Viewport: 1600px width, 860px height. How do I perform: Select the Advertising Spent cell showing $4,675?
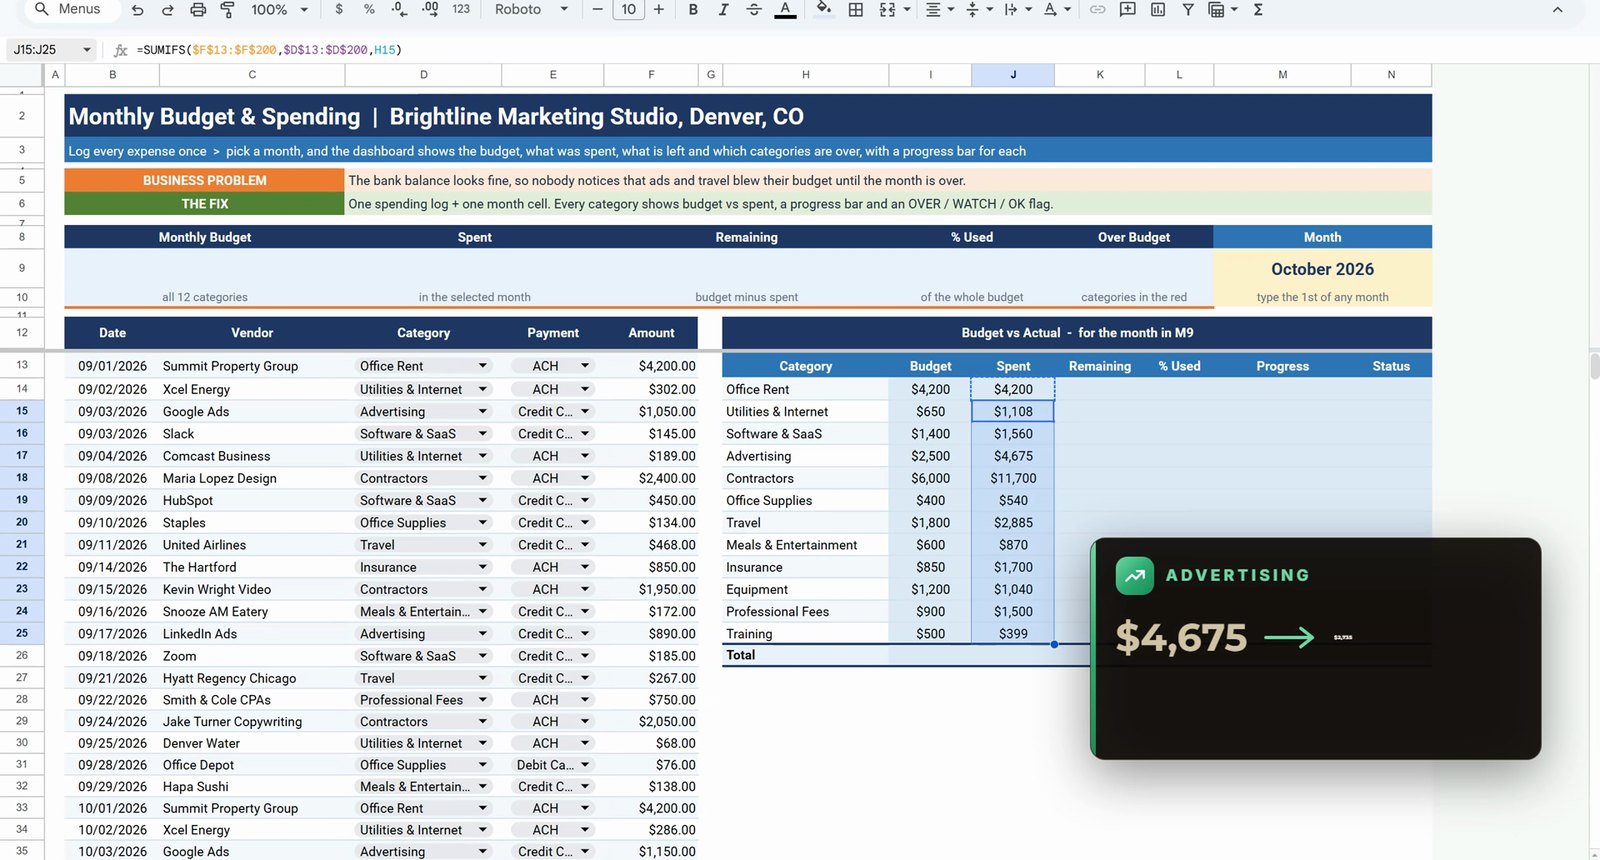coord(1013,456)
